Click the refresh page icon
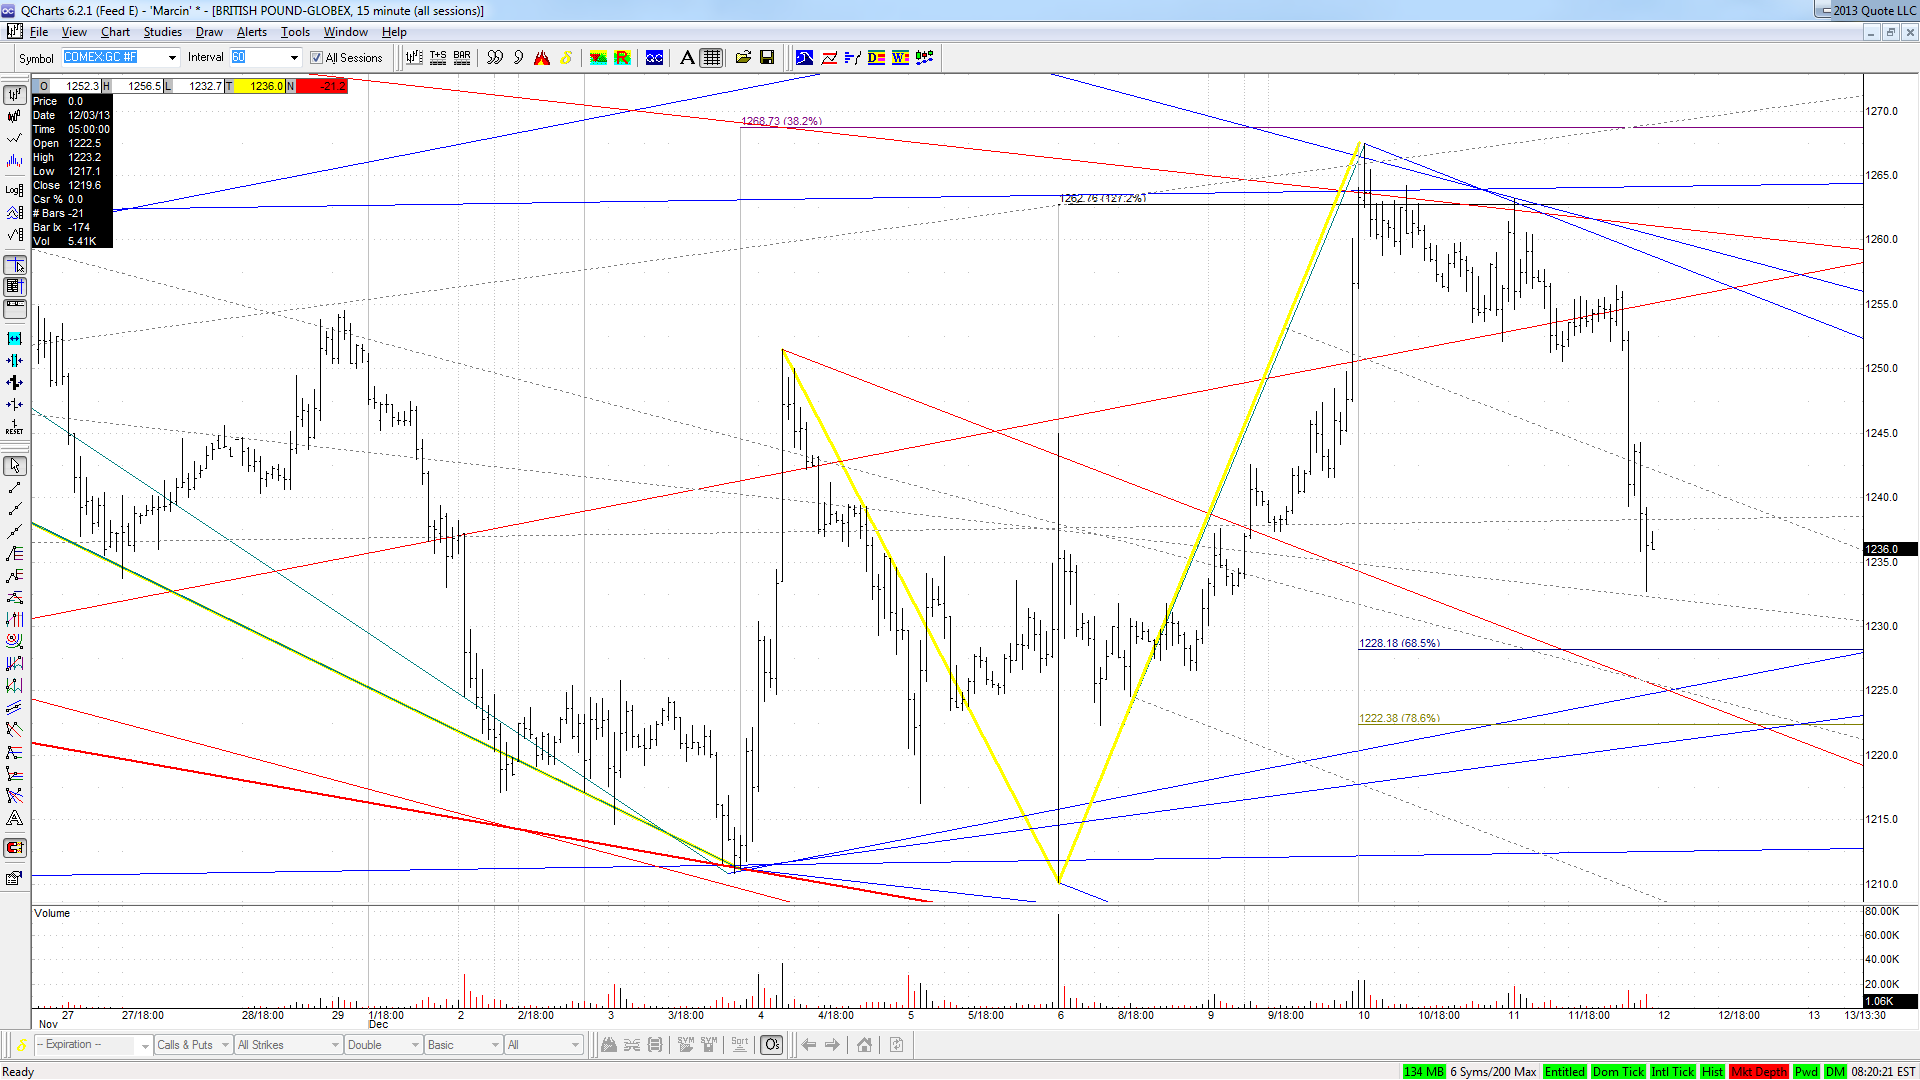The height and width of the screenshot is (1080, 1920). 896,1044
